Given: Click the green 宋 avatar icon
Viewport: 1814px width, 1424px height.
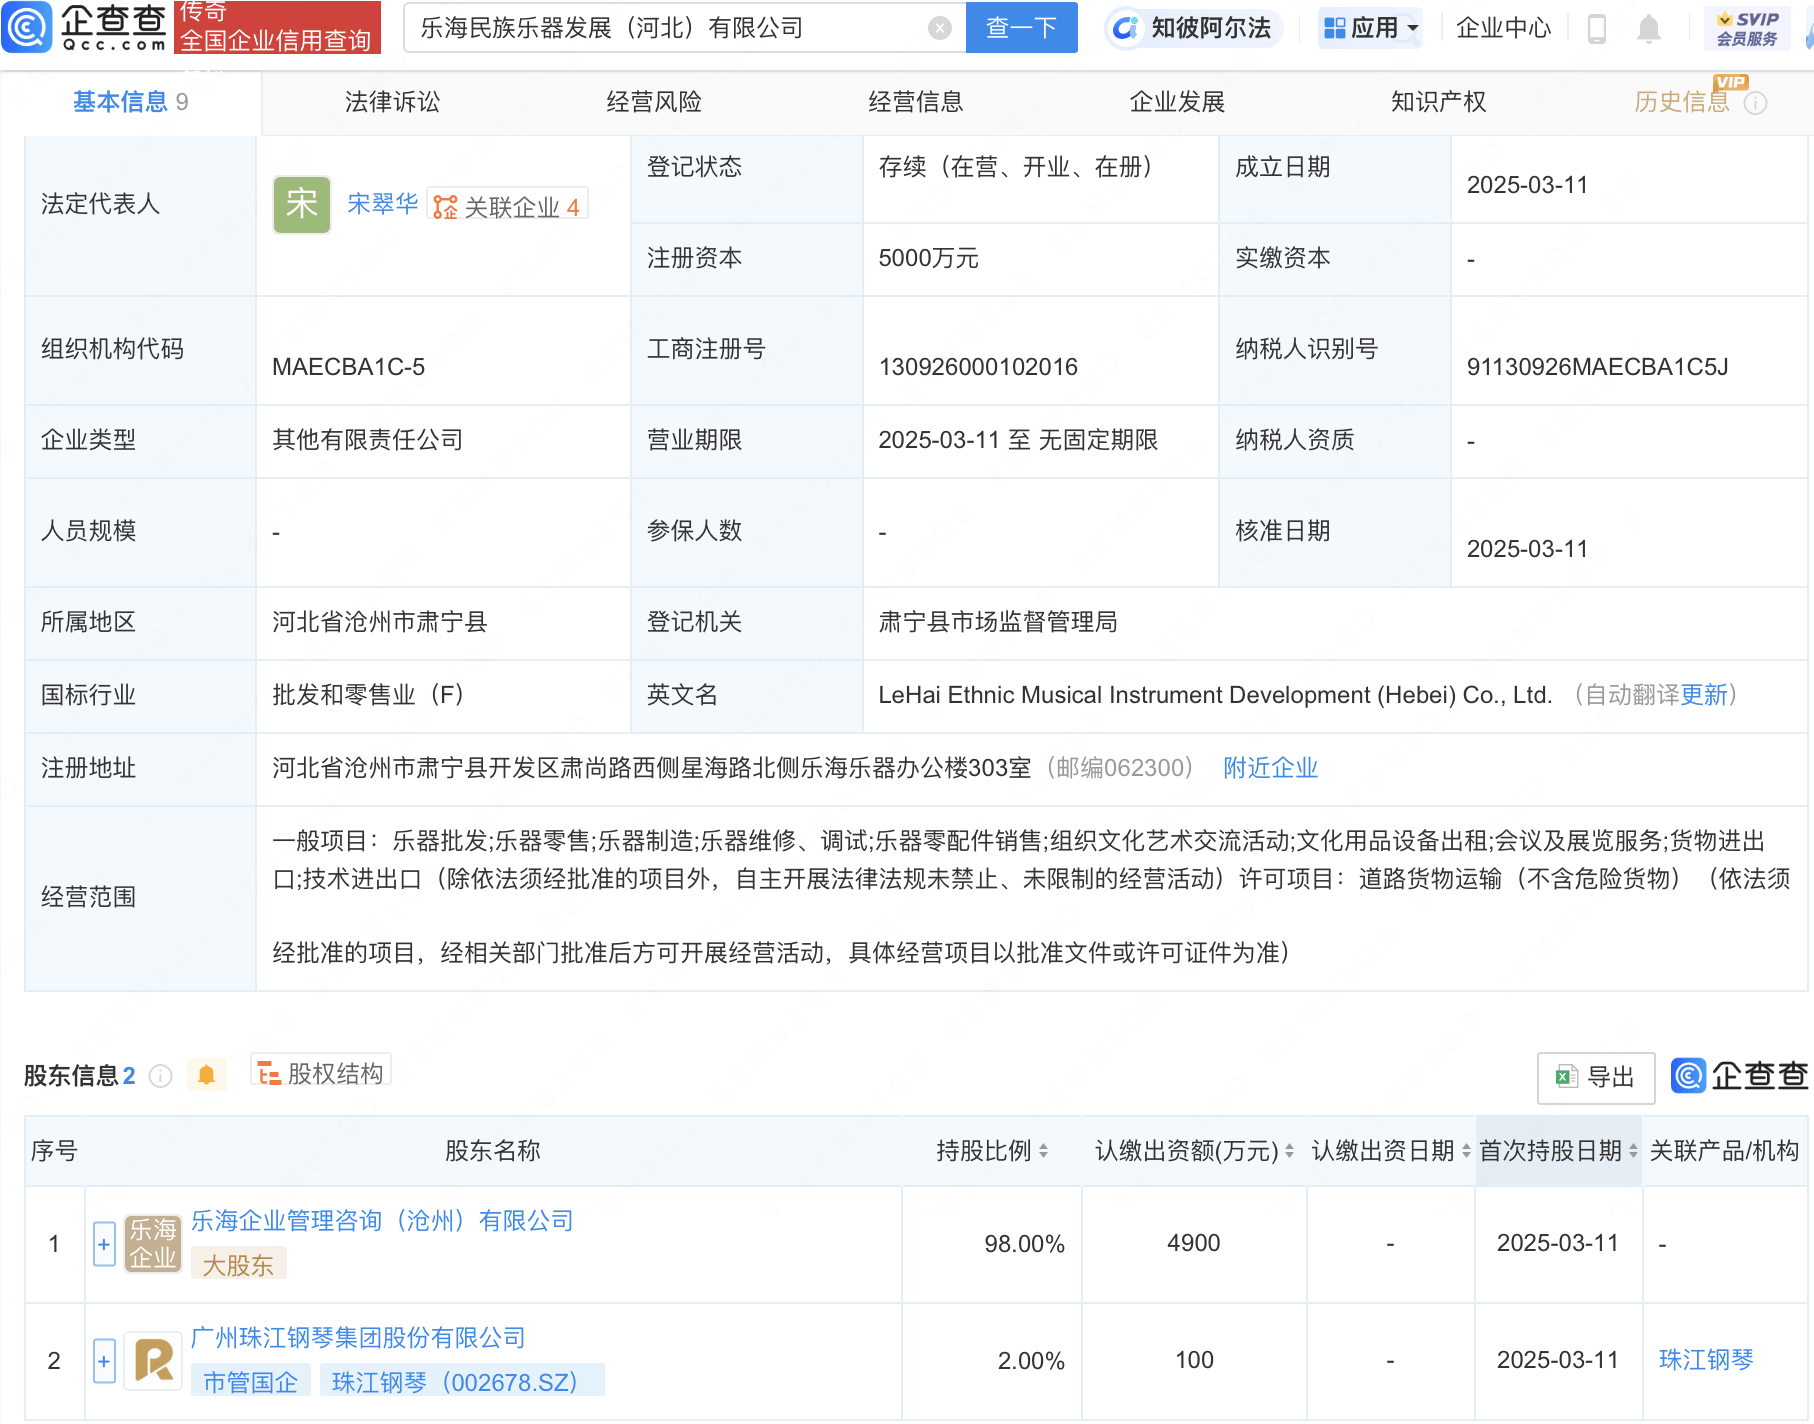Looking at the screenshot, I should (302, 205).
